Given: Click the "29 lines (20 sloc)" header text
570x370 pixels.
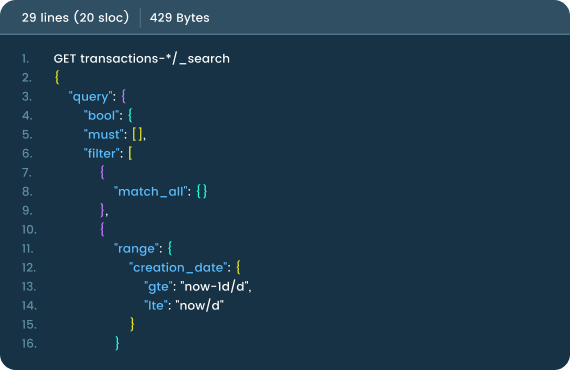Looking at the screenshot, I should click(x=75, y=17).
